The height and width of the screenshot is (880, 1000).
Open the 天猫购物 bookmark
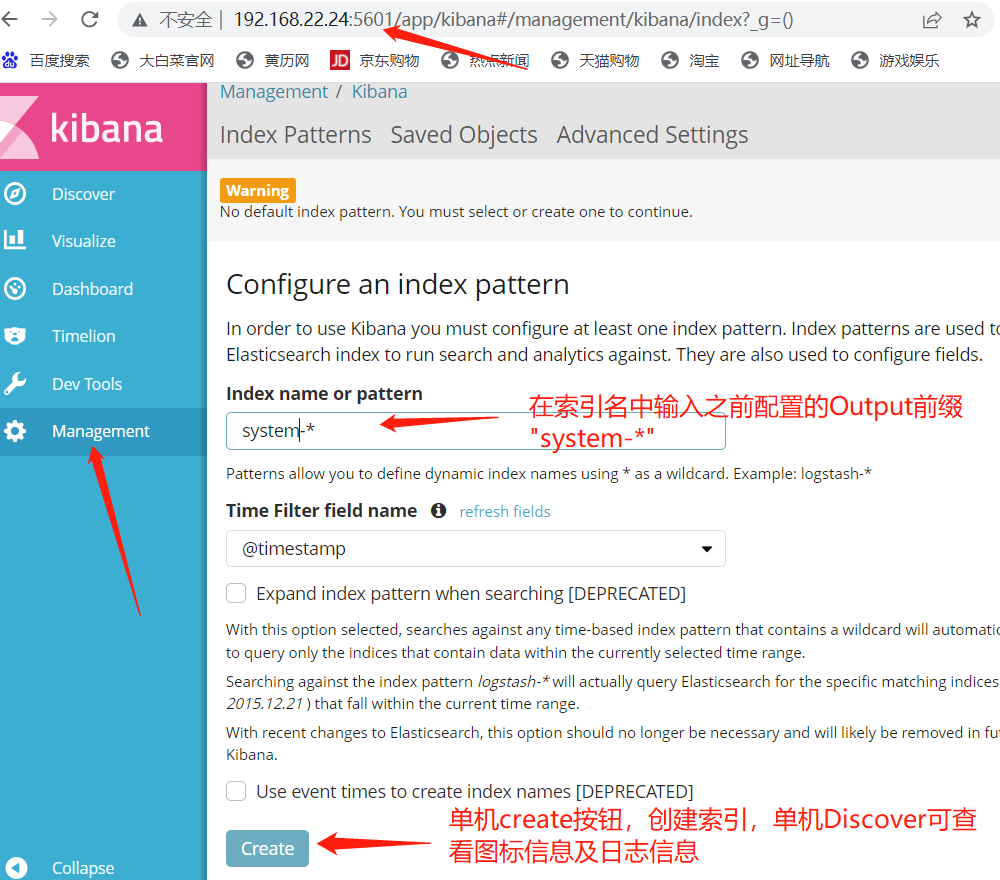click(595, 61)
